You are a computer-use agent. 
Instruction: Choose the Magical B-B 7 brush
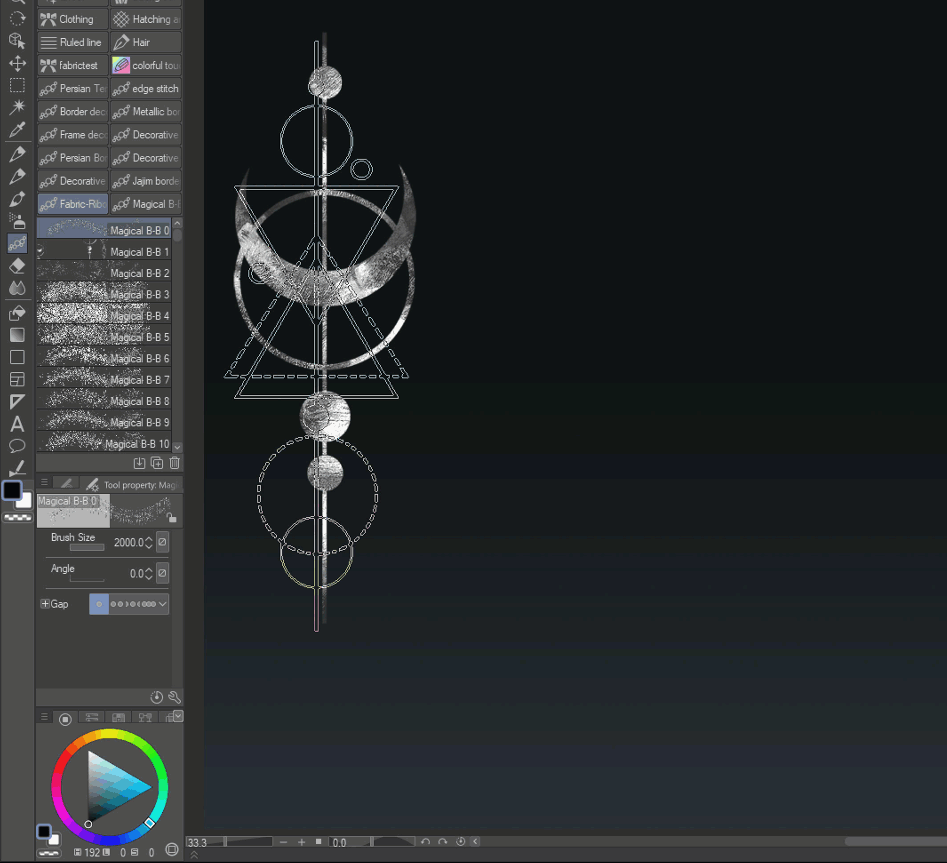(x=104, y=380)
